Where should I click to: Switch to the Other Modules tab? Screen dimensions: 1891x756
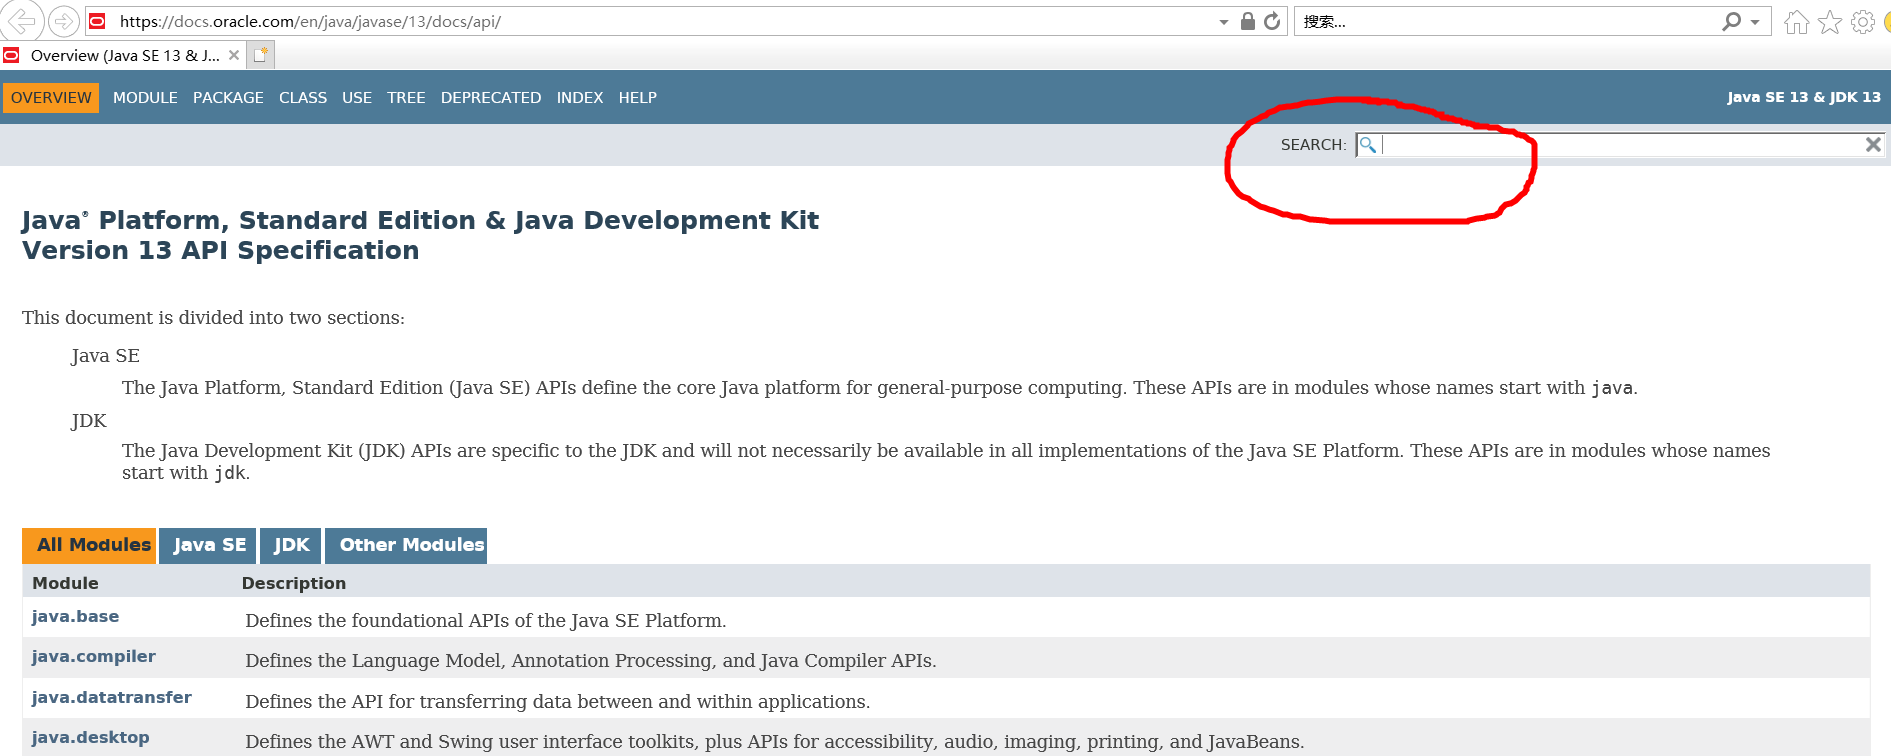406,546
